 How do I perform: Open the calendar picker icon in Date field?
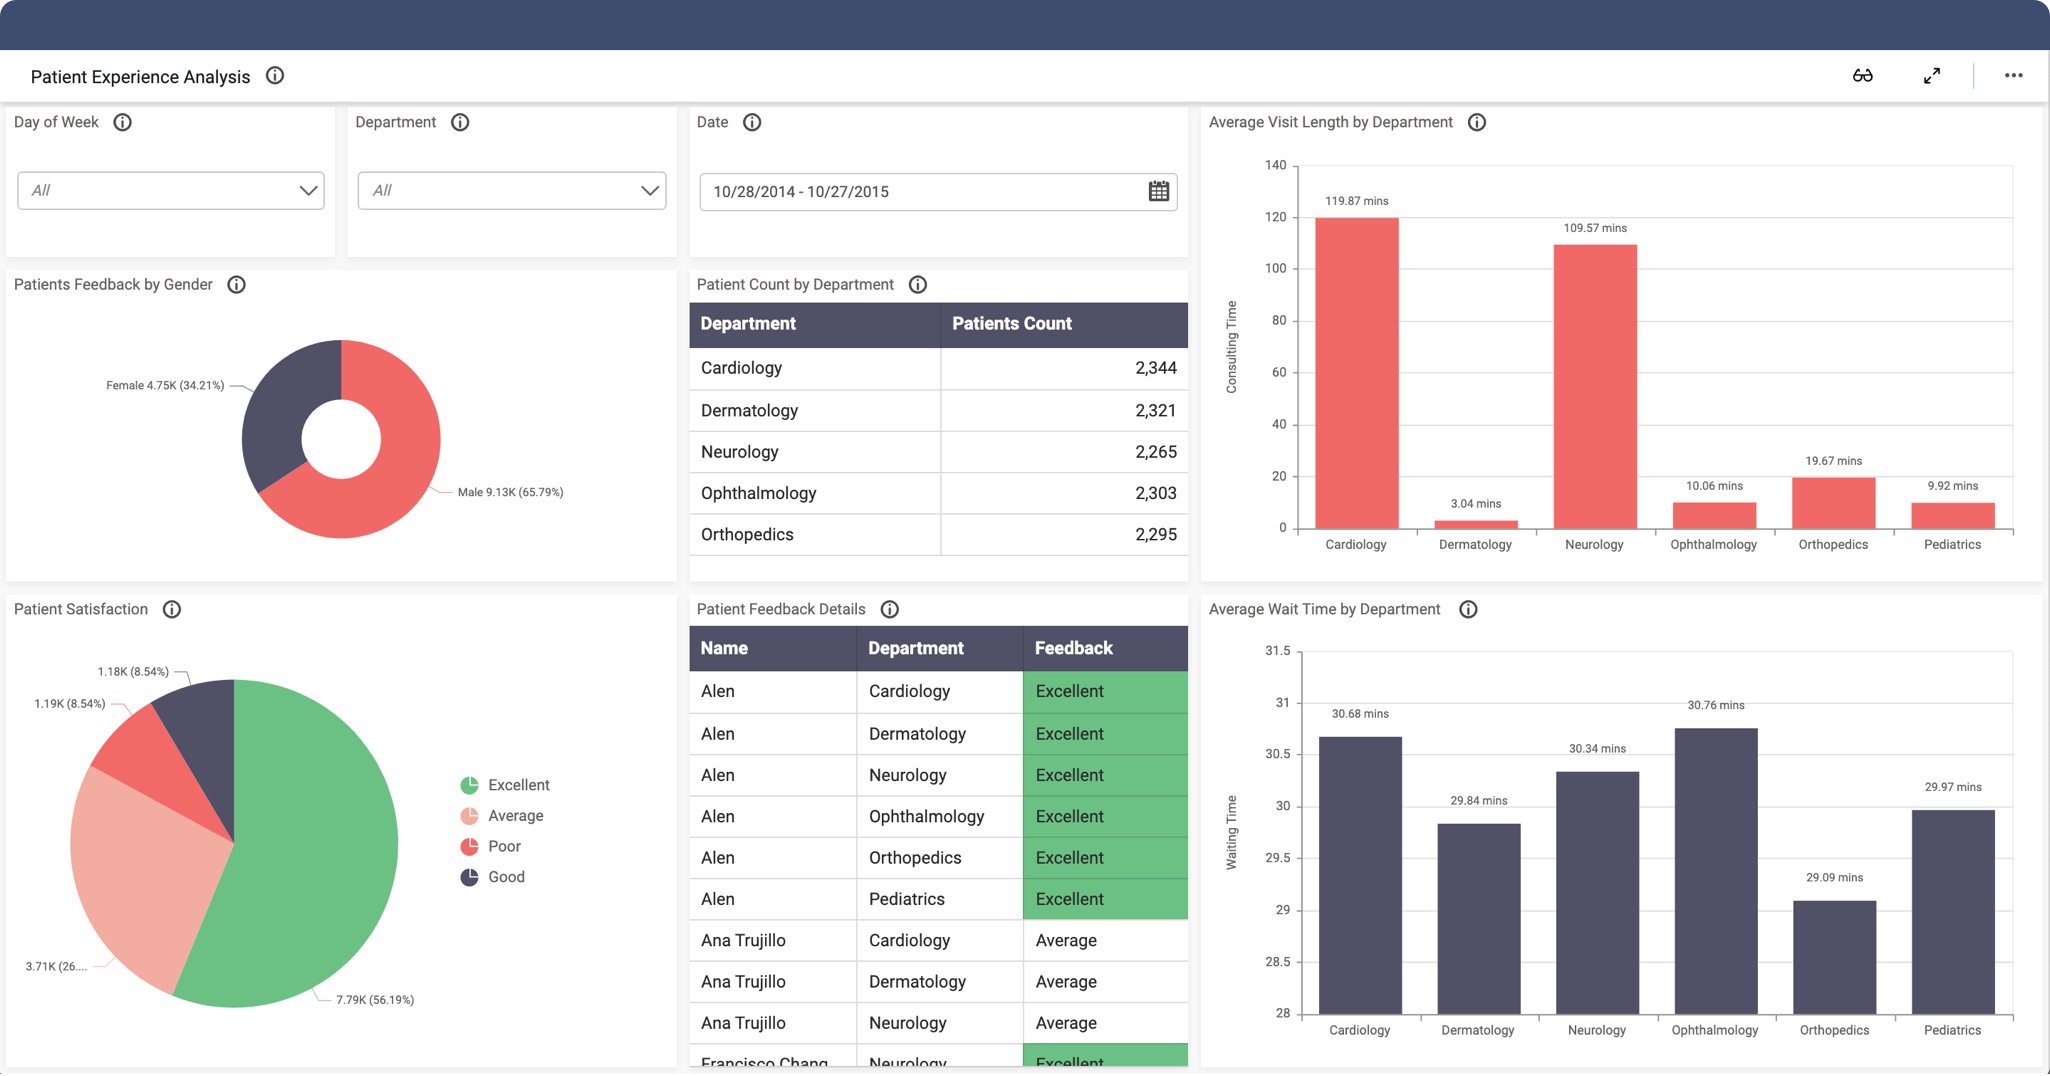point(1158,191)
